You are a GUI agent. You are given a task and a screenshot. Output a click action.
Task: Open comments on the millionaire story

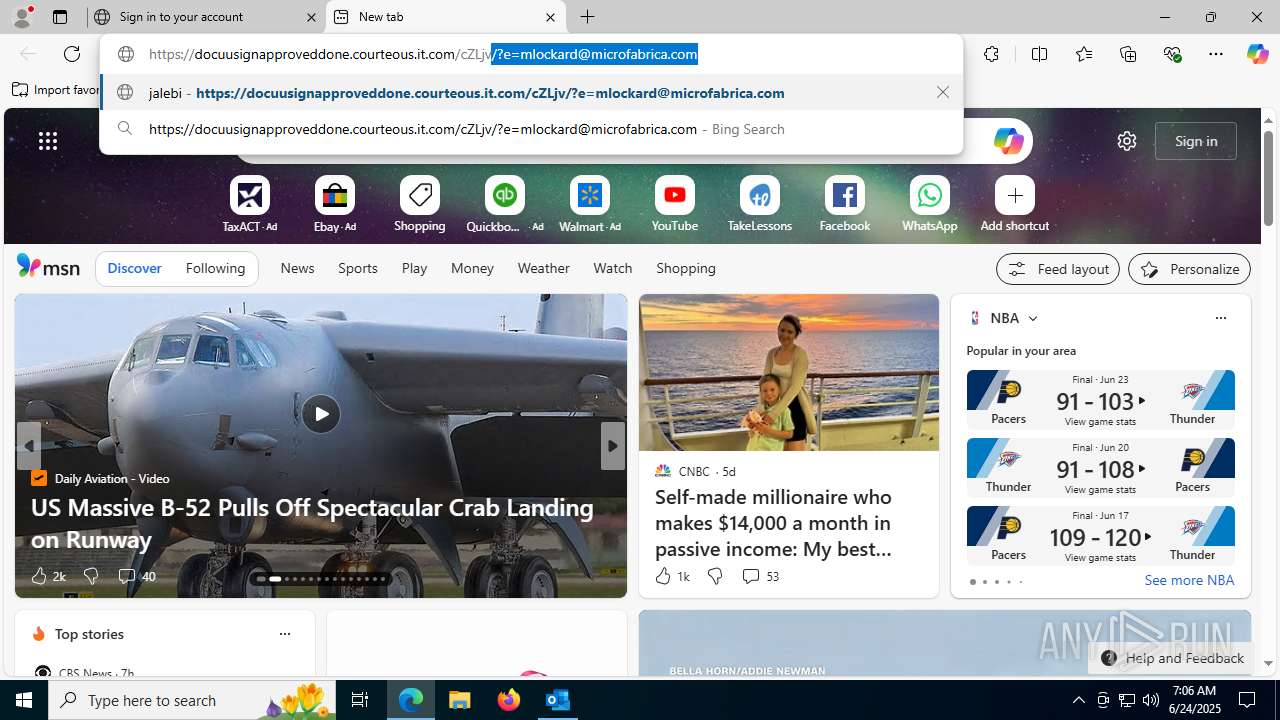point(760,576)
